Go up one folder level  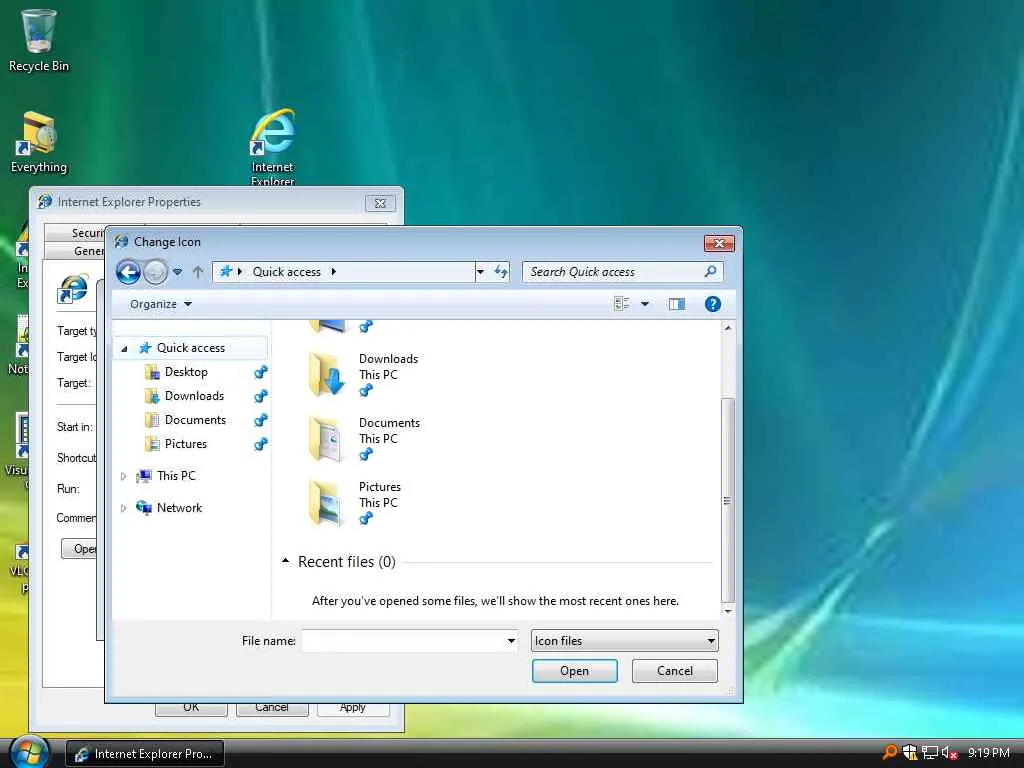pyautogui.click(x=198, y=272)
